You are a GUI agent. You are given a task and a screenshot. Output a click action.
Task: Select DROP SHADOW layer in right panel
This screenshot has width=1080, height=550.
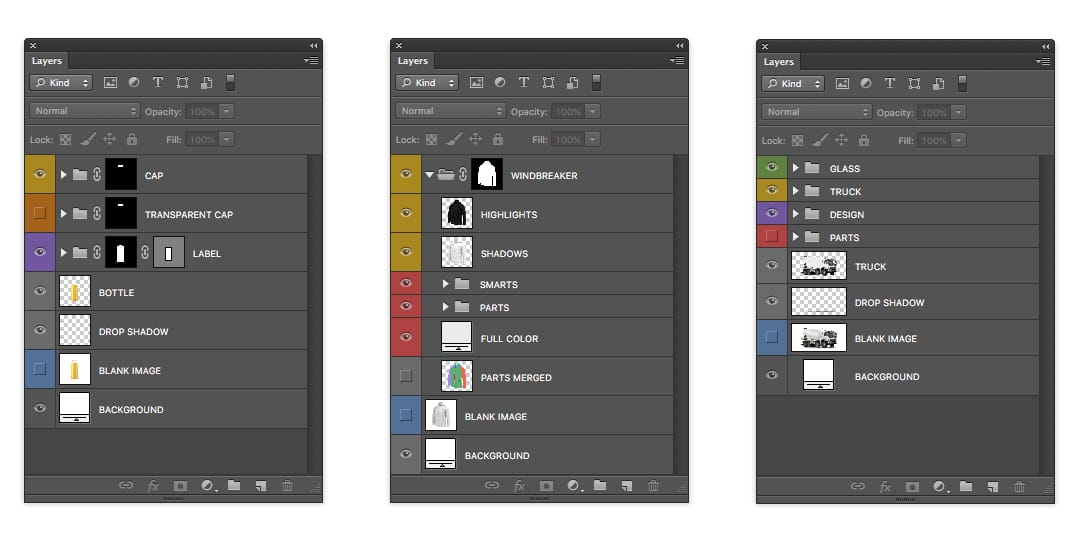click(x=898, y=302)
